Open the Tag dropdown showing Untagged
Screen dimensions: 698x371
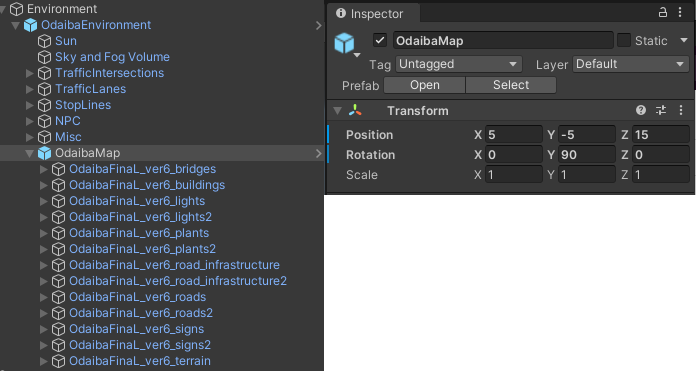coord(459,64)
